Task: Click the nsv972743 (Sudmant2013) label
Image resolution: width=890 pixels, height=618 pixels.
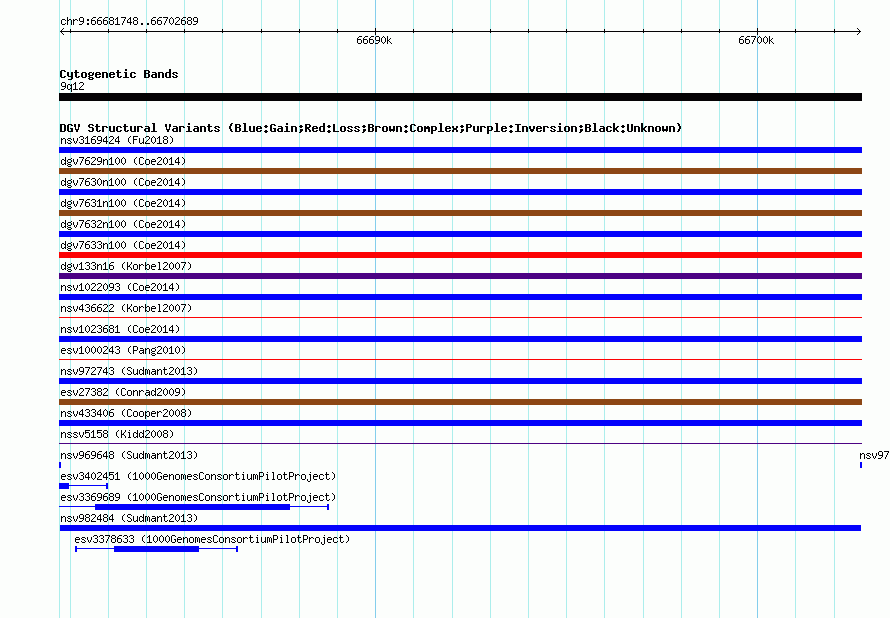Action: pos(129,371)
